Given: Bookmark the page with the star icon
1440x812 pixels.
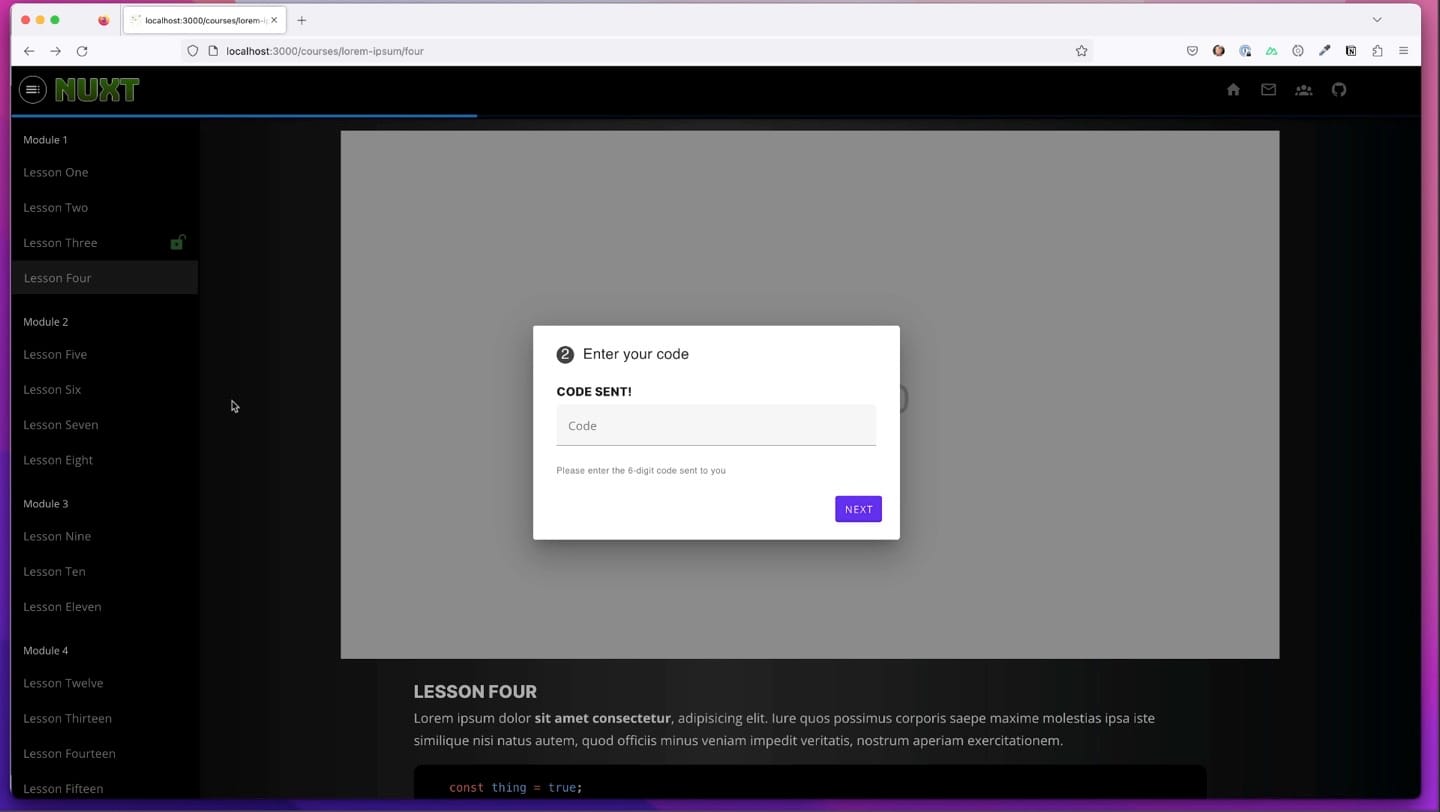Looking at the screenshot, I should coord(1081,51).
